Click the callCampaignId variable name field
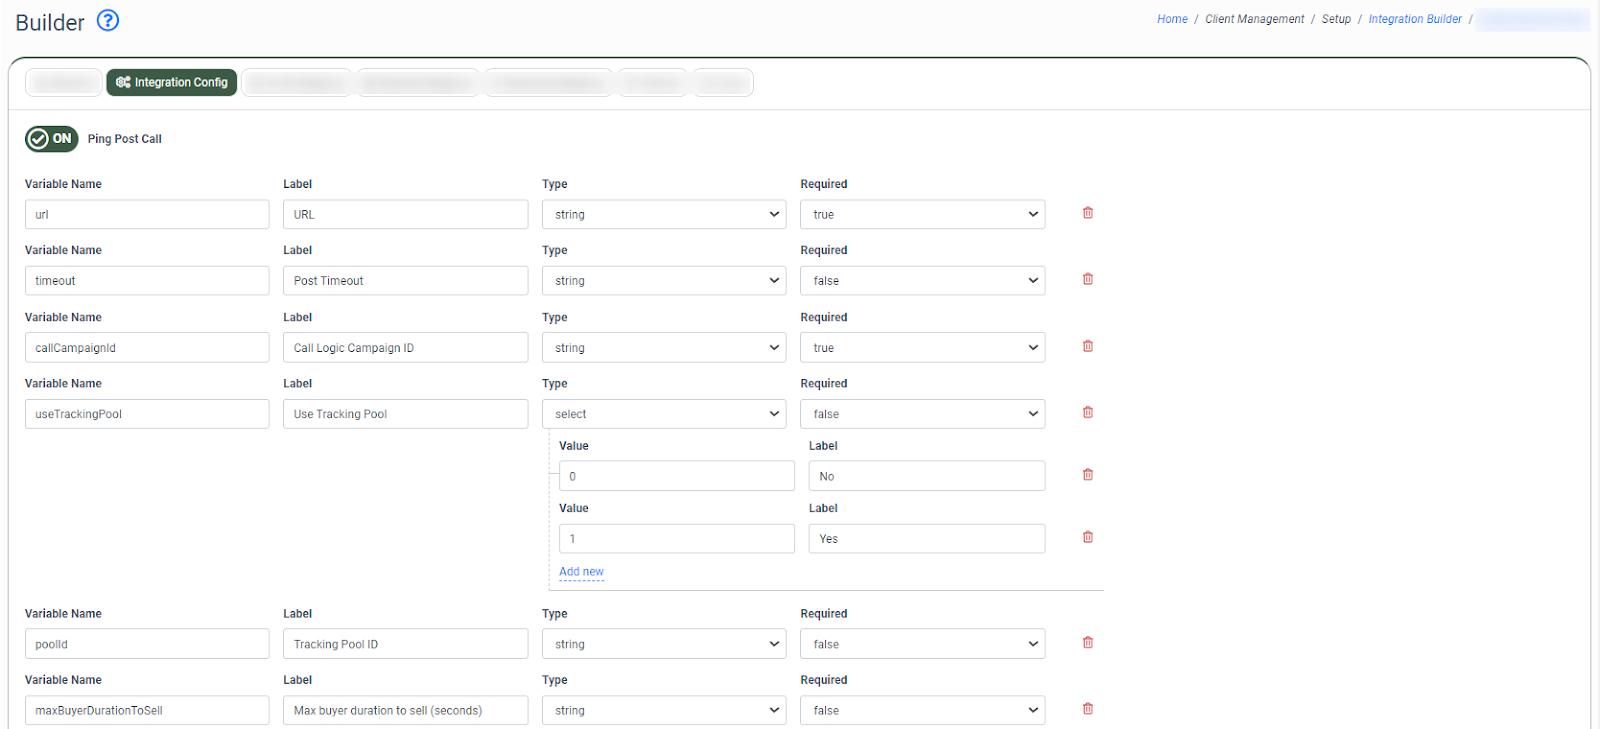Image resolution: width=1600 pixels, height=729 pixels. pyautogui.click(x=147, y=348)
